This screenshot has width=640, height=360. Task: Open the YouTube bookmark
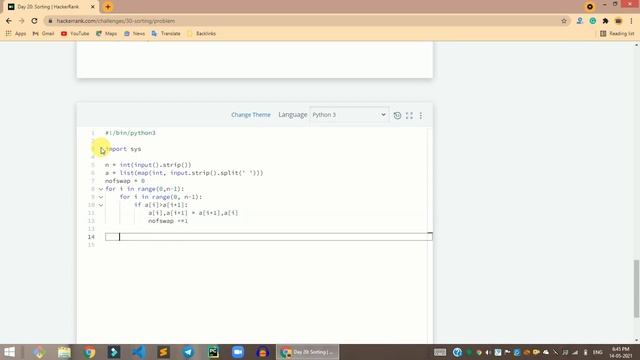(x=75, y=33)
